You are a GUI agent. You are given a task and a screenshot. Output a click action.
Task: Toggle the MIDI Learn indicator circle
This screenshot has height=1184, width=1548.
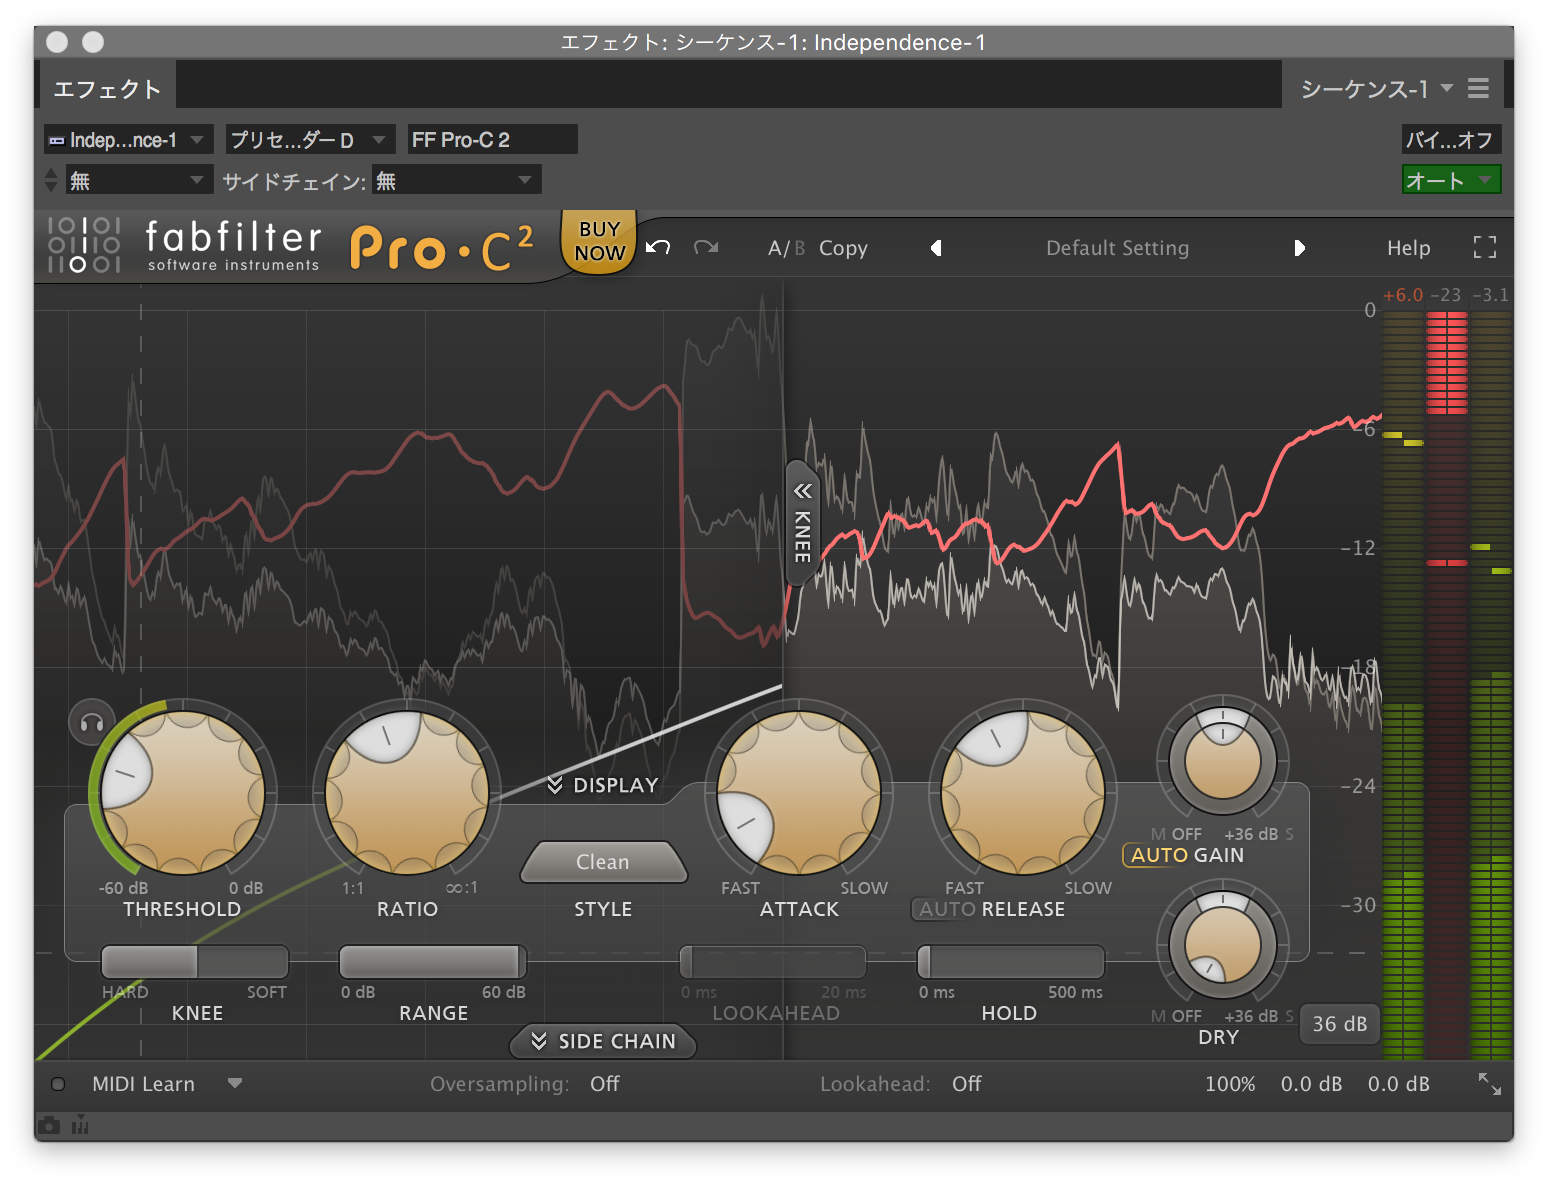tap(58, 1084)
